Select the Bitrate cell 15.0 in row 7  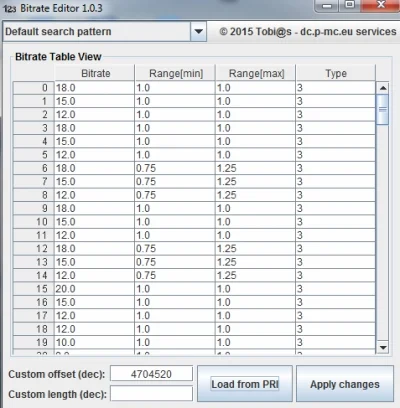coord(95,182)
